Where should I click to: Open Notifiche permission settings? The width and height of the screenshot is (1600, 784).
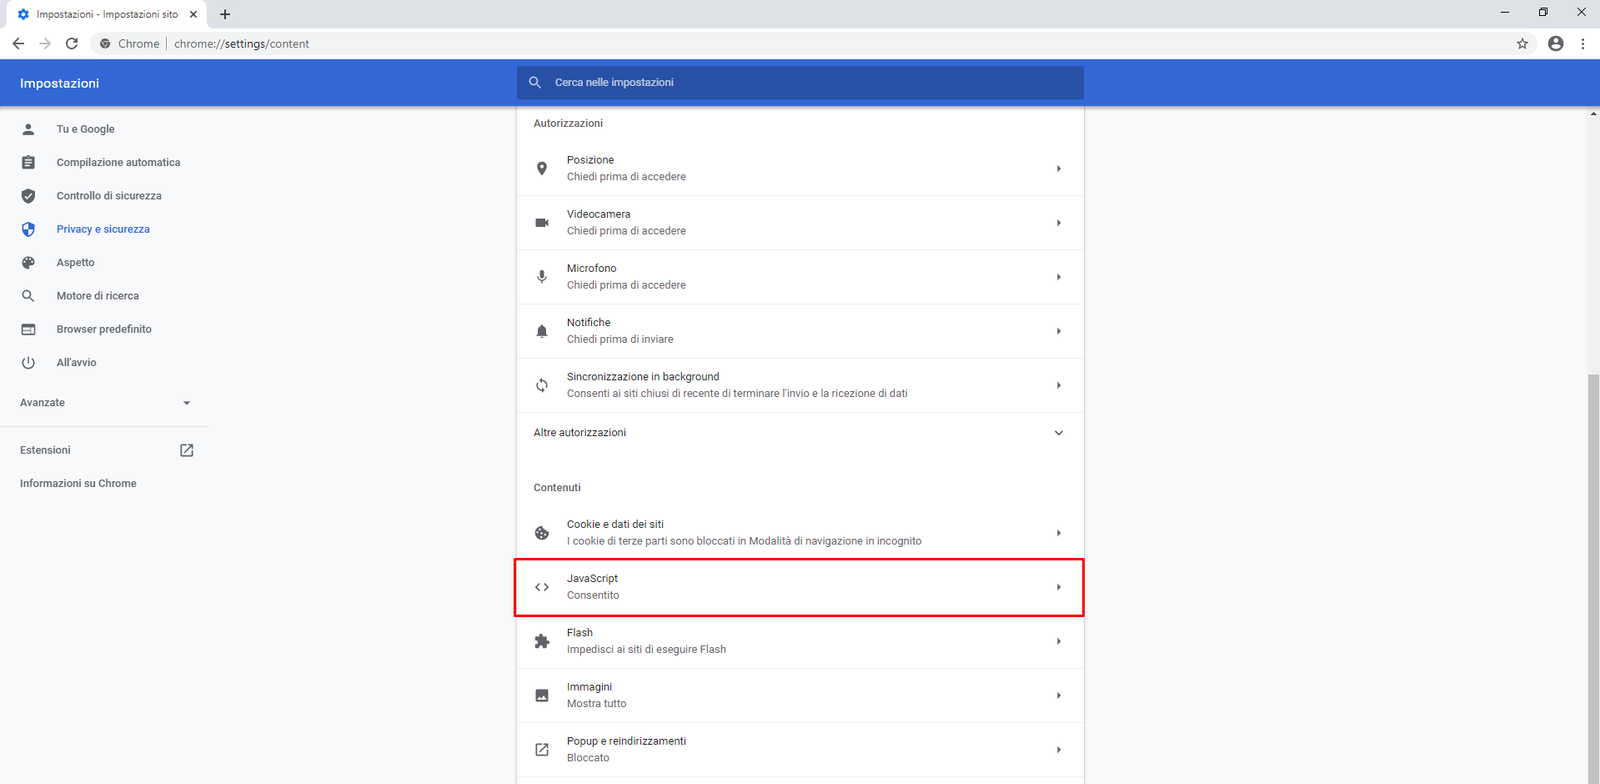799,331
